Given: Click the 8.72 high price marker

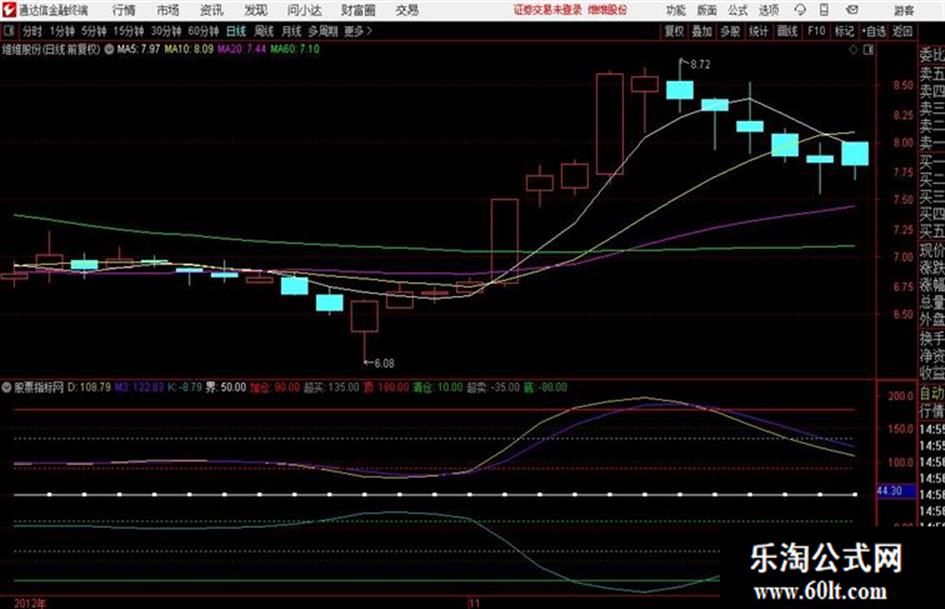Looking at the screenshot, I should (x=700, y=65).
